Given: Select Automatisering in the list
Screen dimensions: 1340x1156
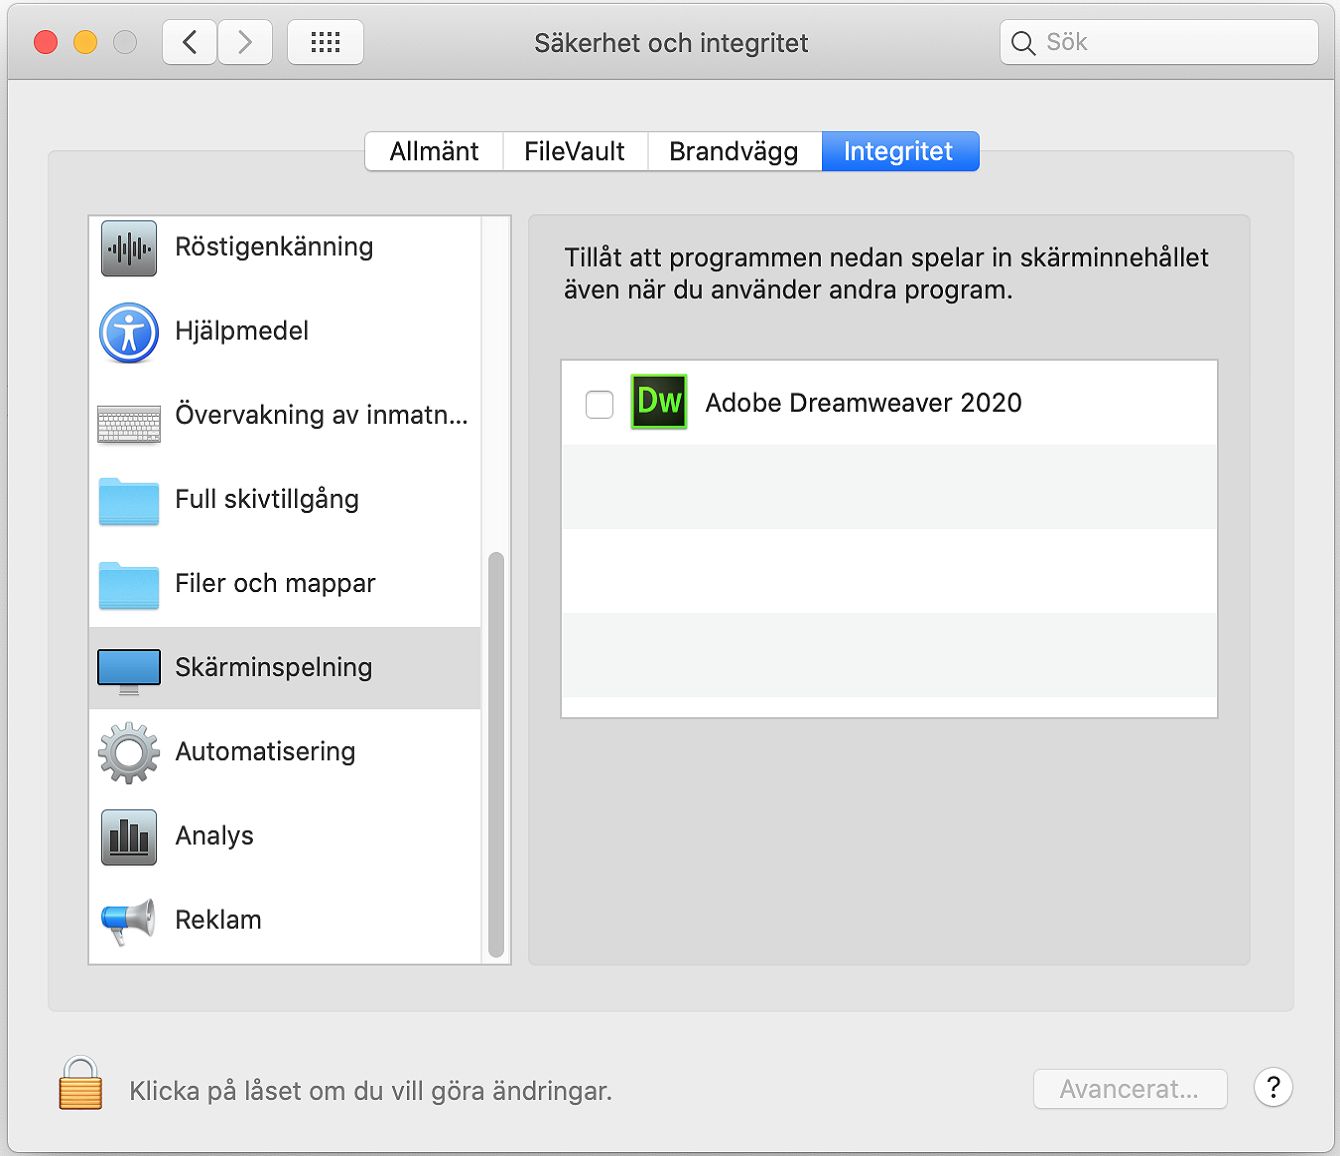Looking at the screenshot, I should point(285,752).
